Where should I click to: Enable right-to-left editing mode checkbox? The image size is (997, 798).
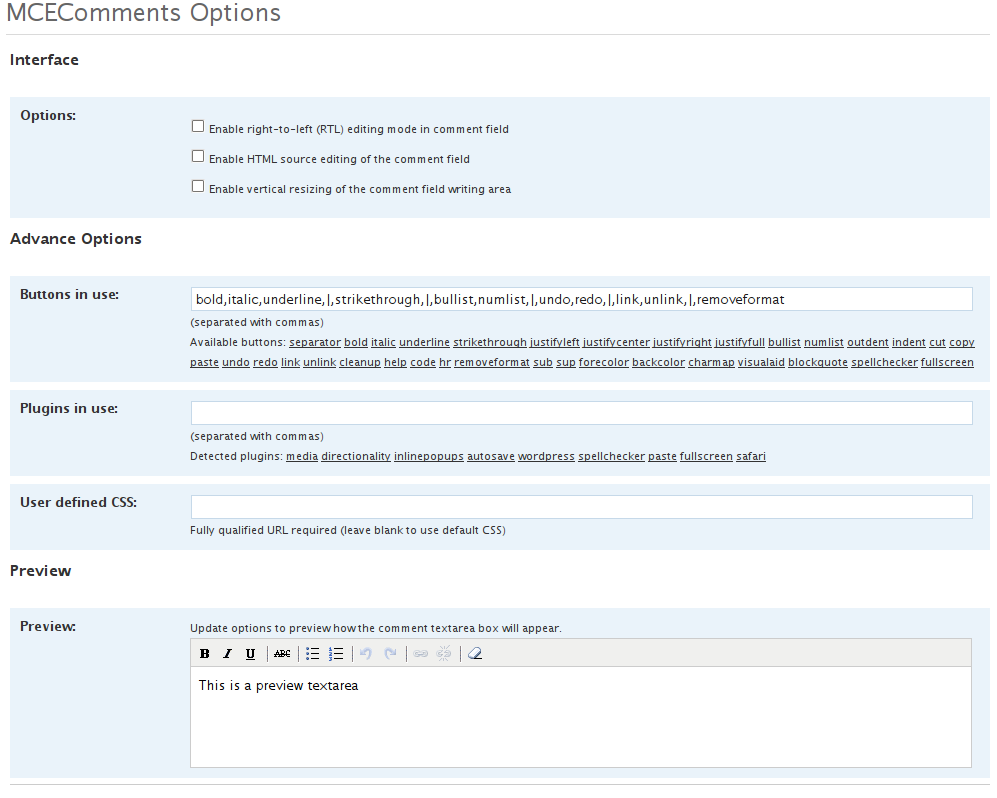pos(198,127)
